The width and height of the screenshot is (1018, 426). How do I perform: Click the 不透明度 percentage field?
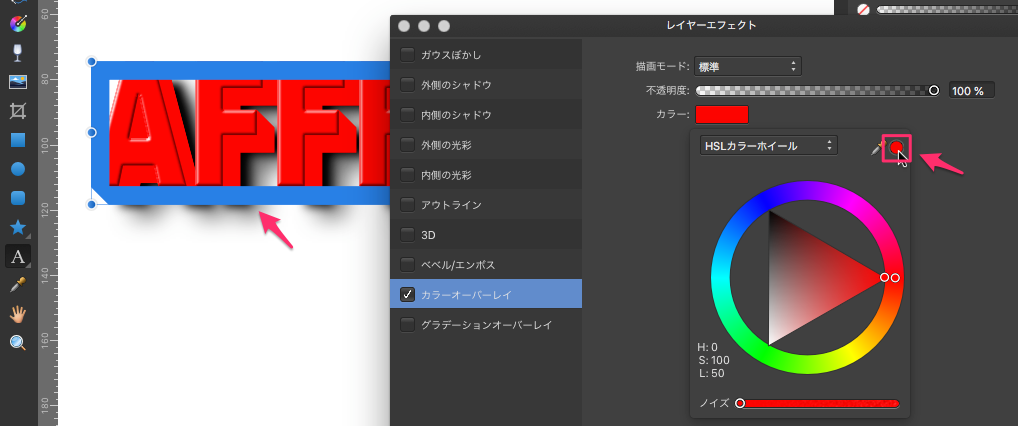point(967,91)
